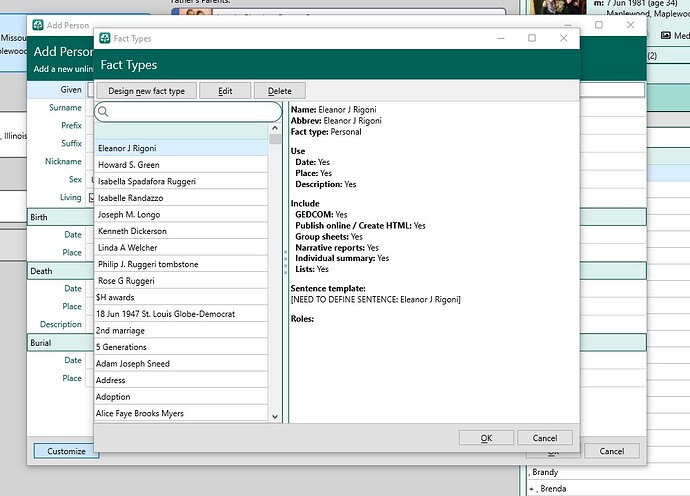The image size is (690, 496).
Task: Close the Fact Types dialog
Action: click(x=564, y=38)
